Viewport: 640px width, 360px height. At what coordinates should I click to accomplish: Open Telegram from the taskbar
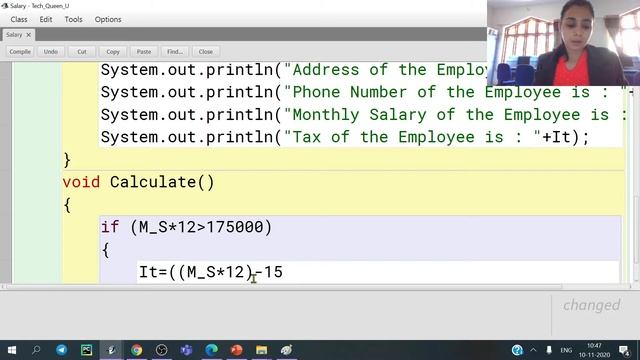click(x=61, y=350)
